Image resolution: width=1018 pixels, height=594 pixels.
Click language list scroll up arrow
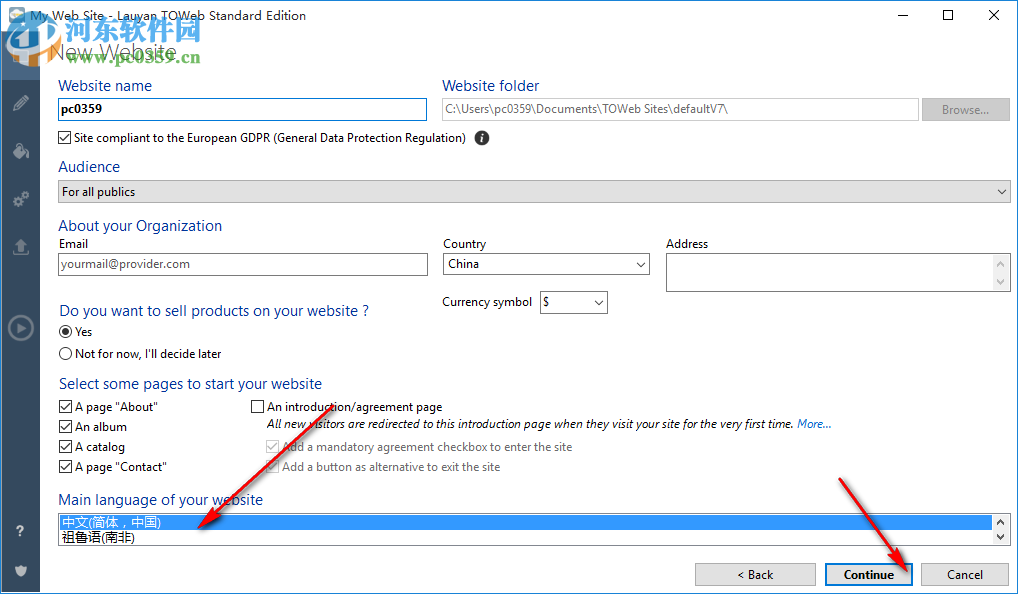(1000, 522)
